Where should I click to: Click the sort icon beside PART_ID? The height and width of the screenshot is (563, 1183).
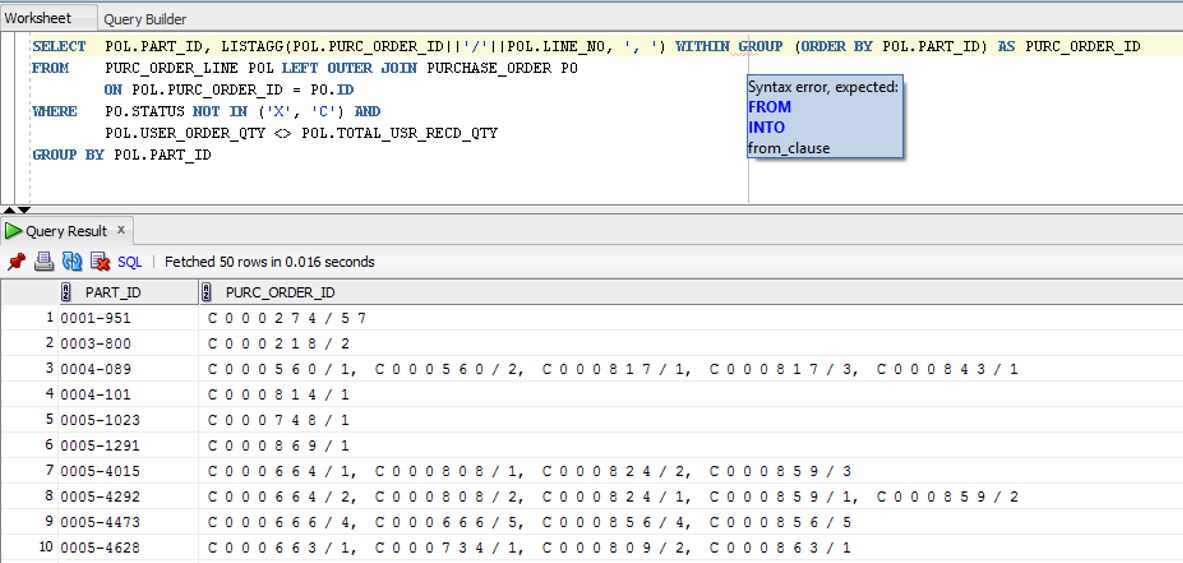66,292
